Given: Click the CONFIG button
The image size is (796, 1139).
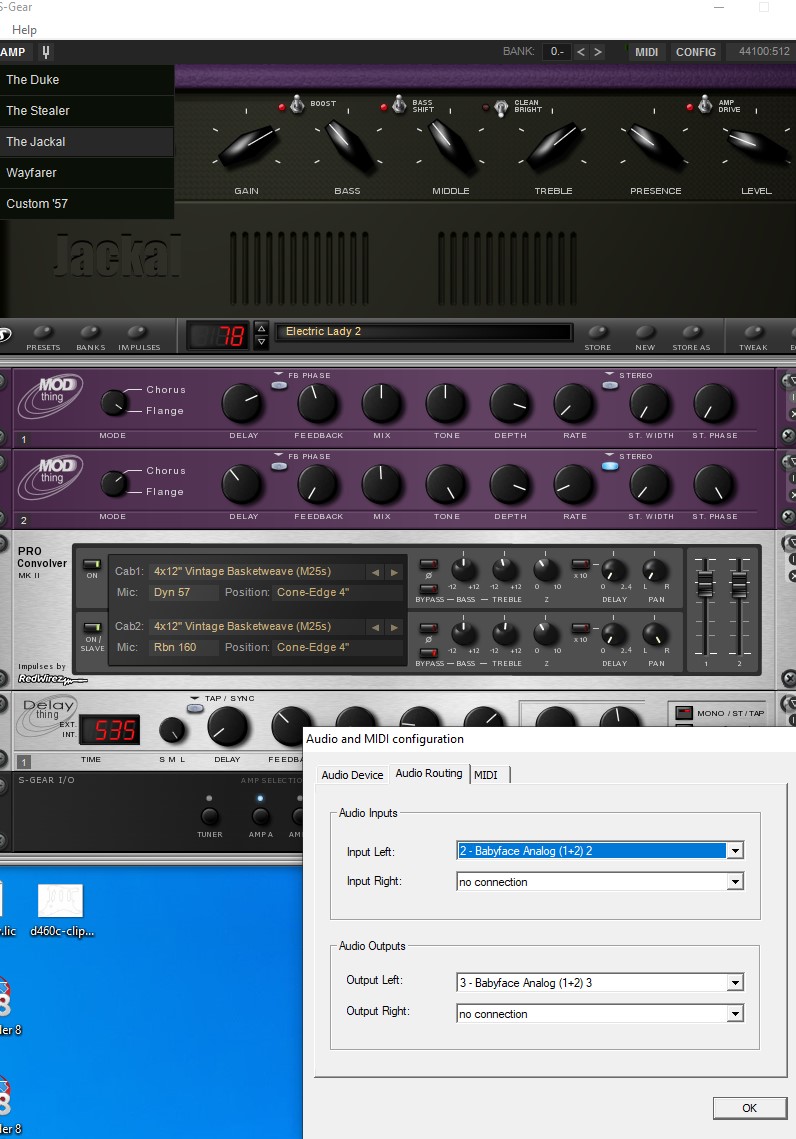Looking at the screenshot, I should (x=695, y=52).
